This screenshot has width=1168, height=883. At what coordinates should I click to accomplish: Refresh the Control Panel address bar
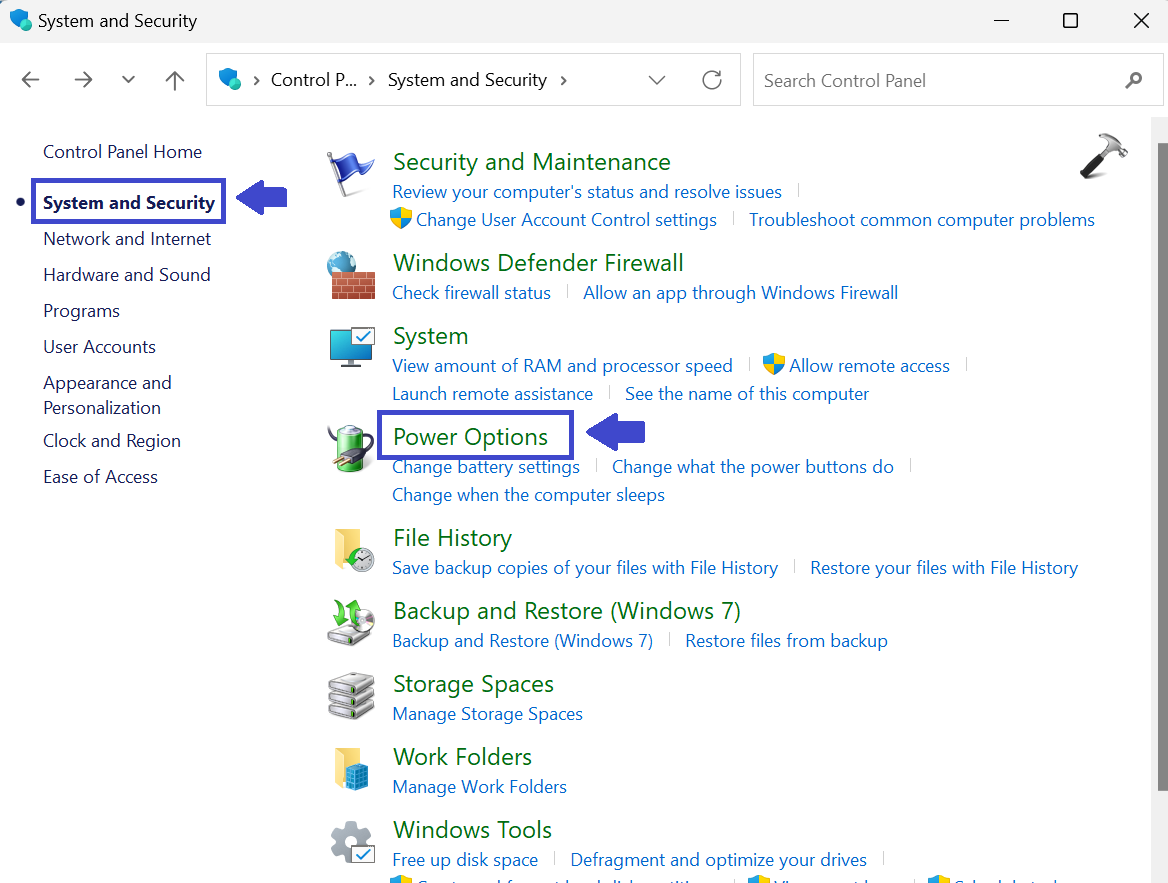click(712, 80)
